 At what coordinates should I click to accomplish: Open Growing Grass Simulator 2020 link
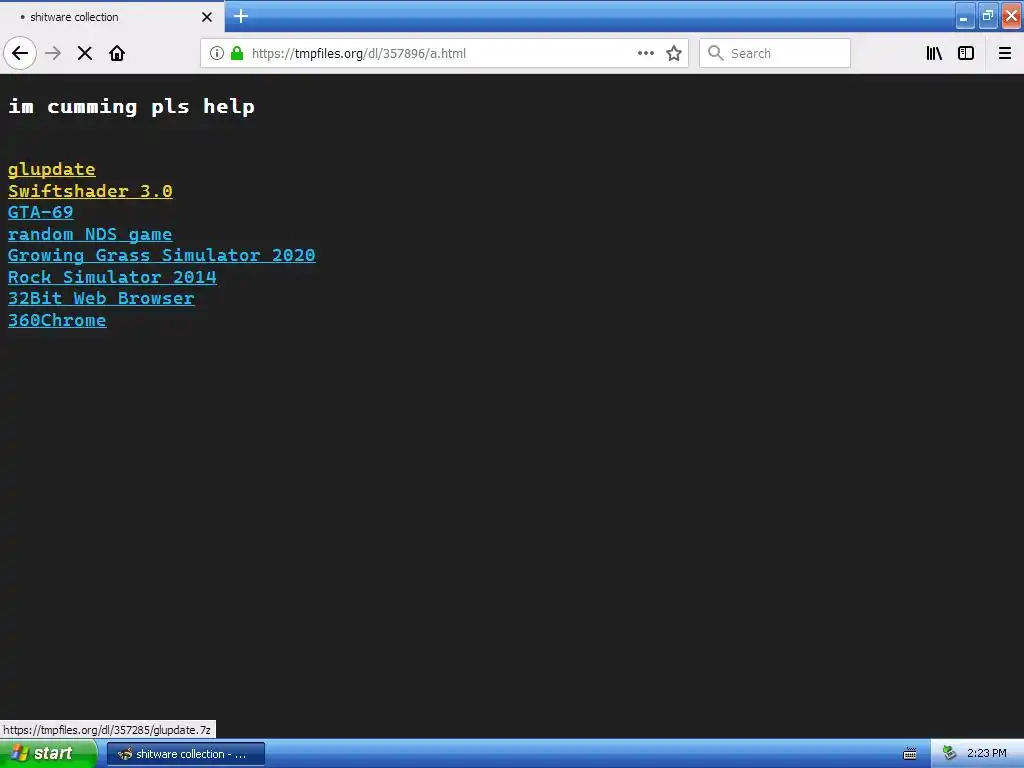pos(161,255)
